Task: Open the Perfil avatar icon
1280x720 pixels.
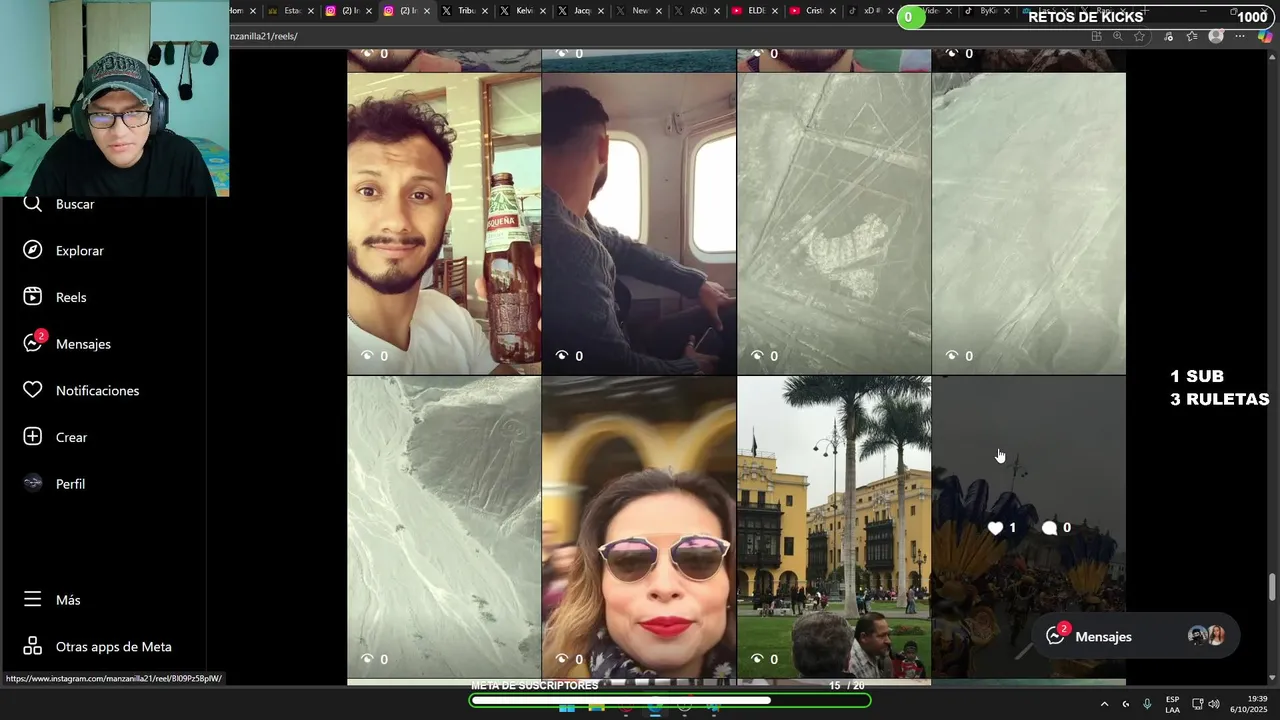Action: tap(33, 483)
